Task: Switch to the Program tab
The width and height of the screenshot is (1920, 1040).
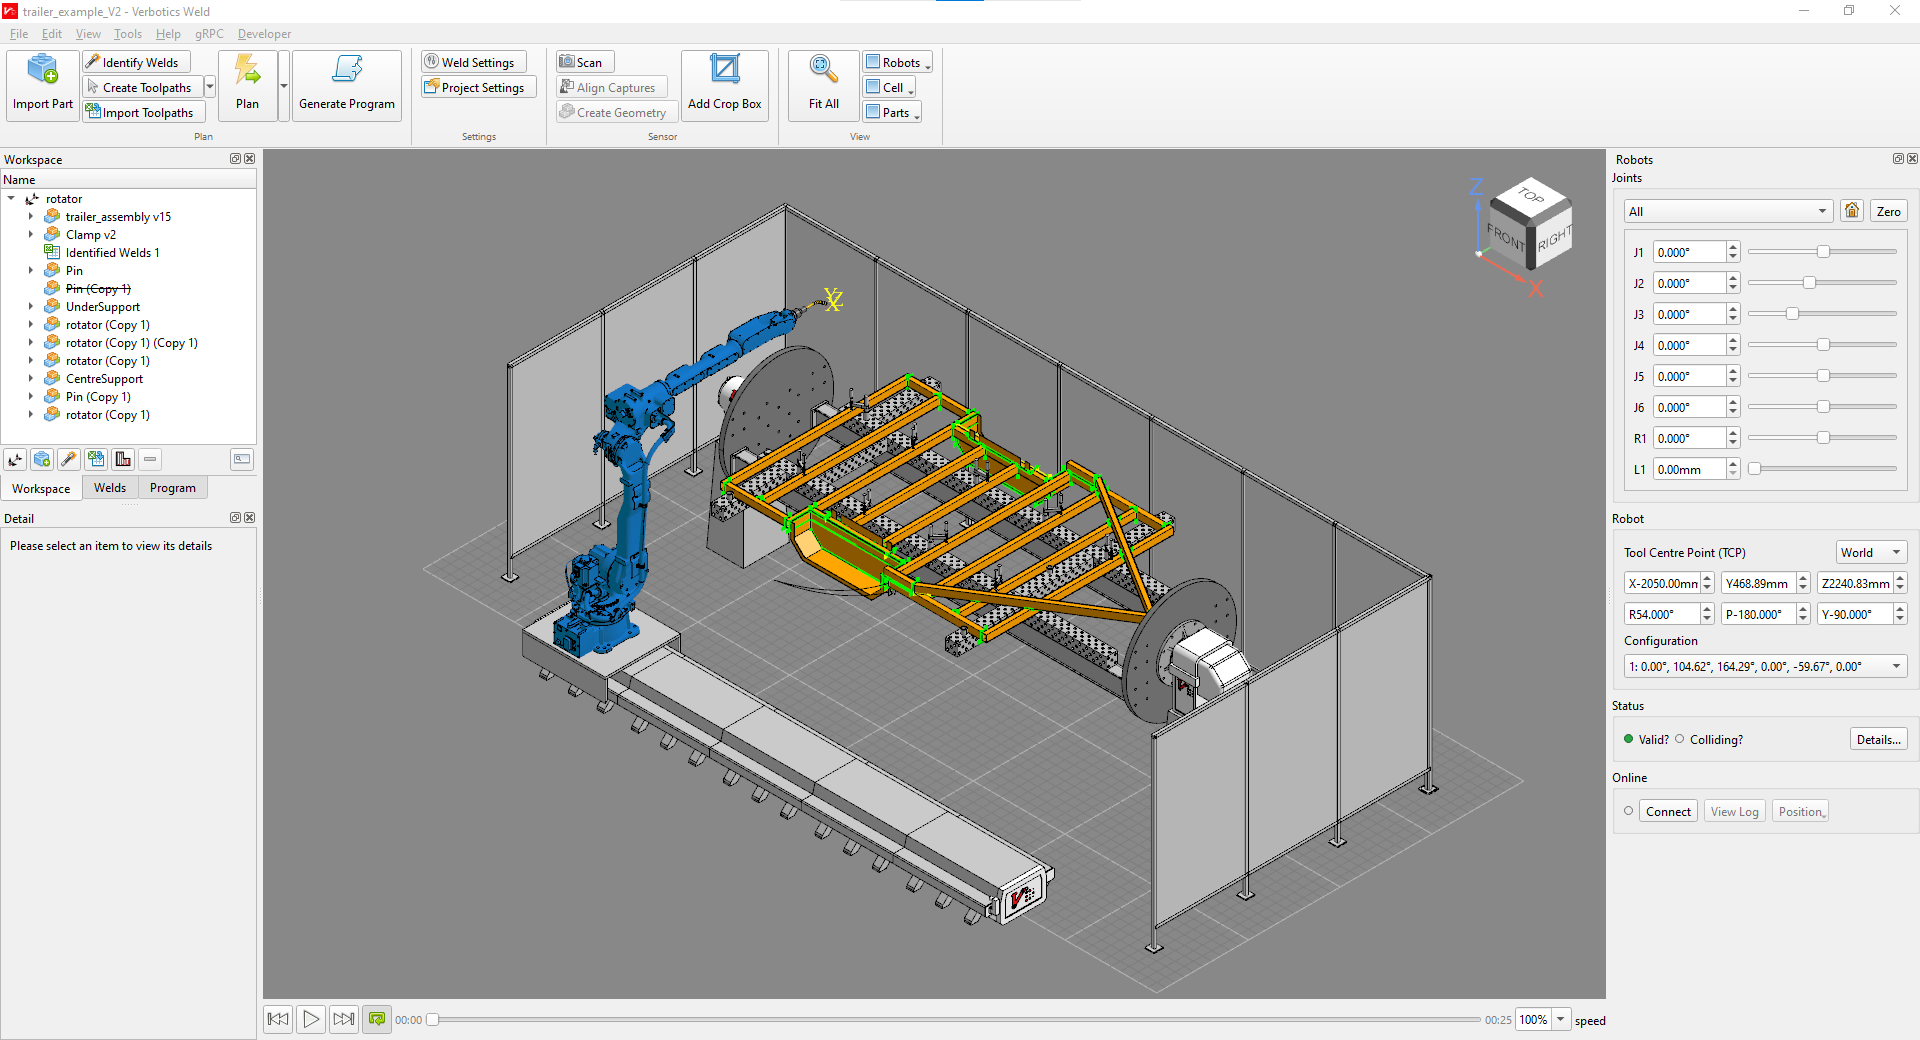Action: click(x=173, y=488)
